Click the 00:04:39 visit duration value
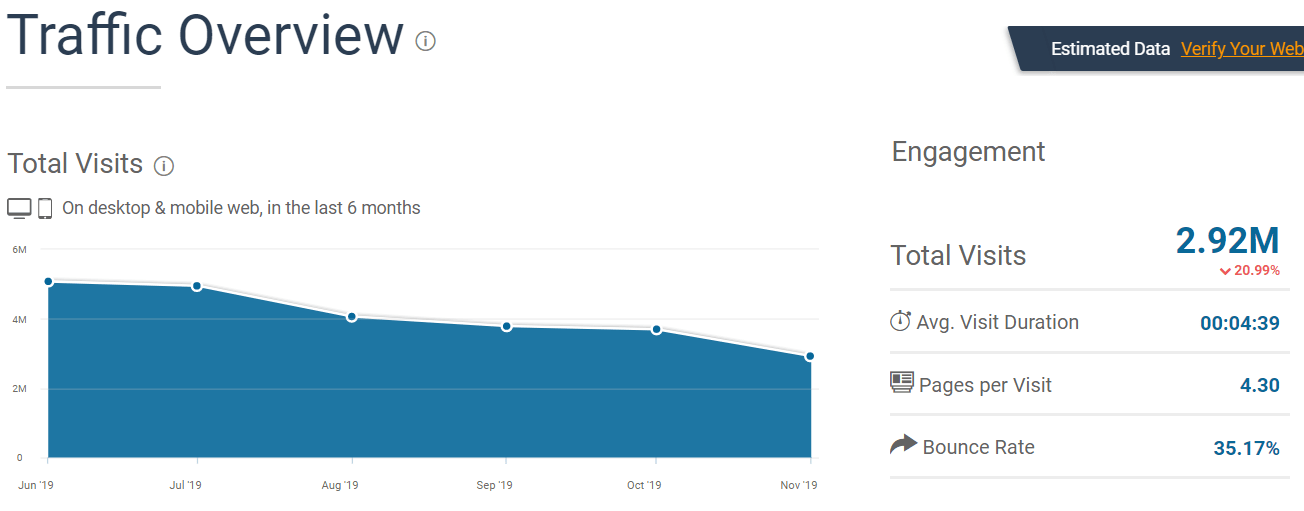This screenshot has width=1304, height=511. pos(1239,323)
